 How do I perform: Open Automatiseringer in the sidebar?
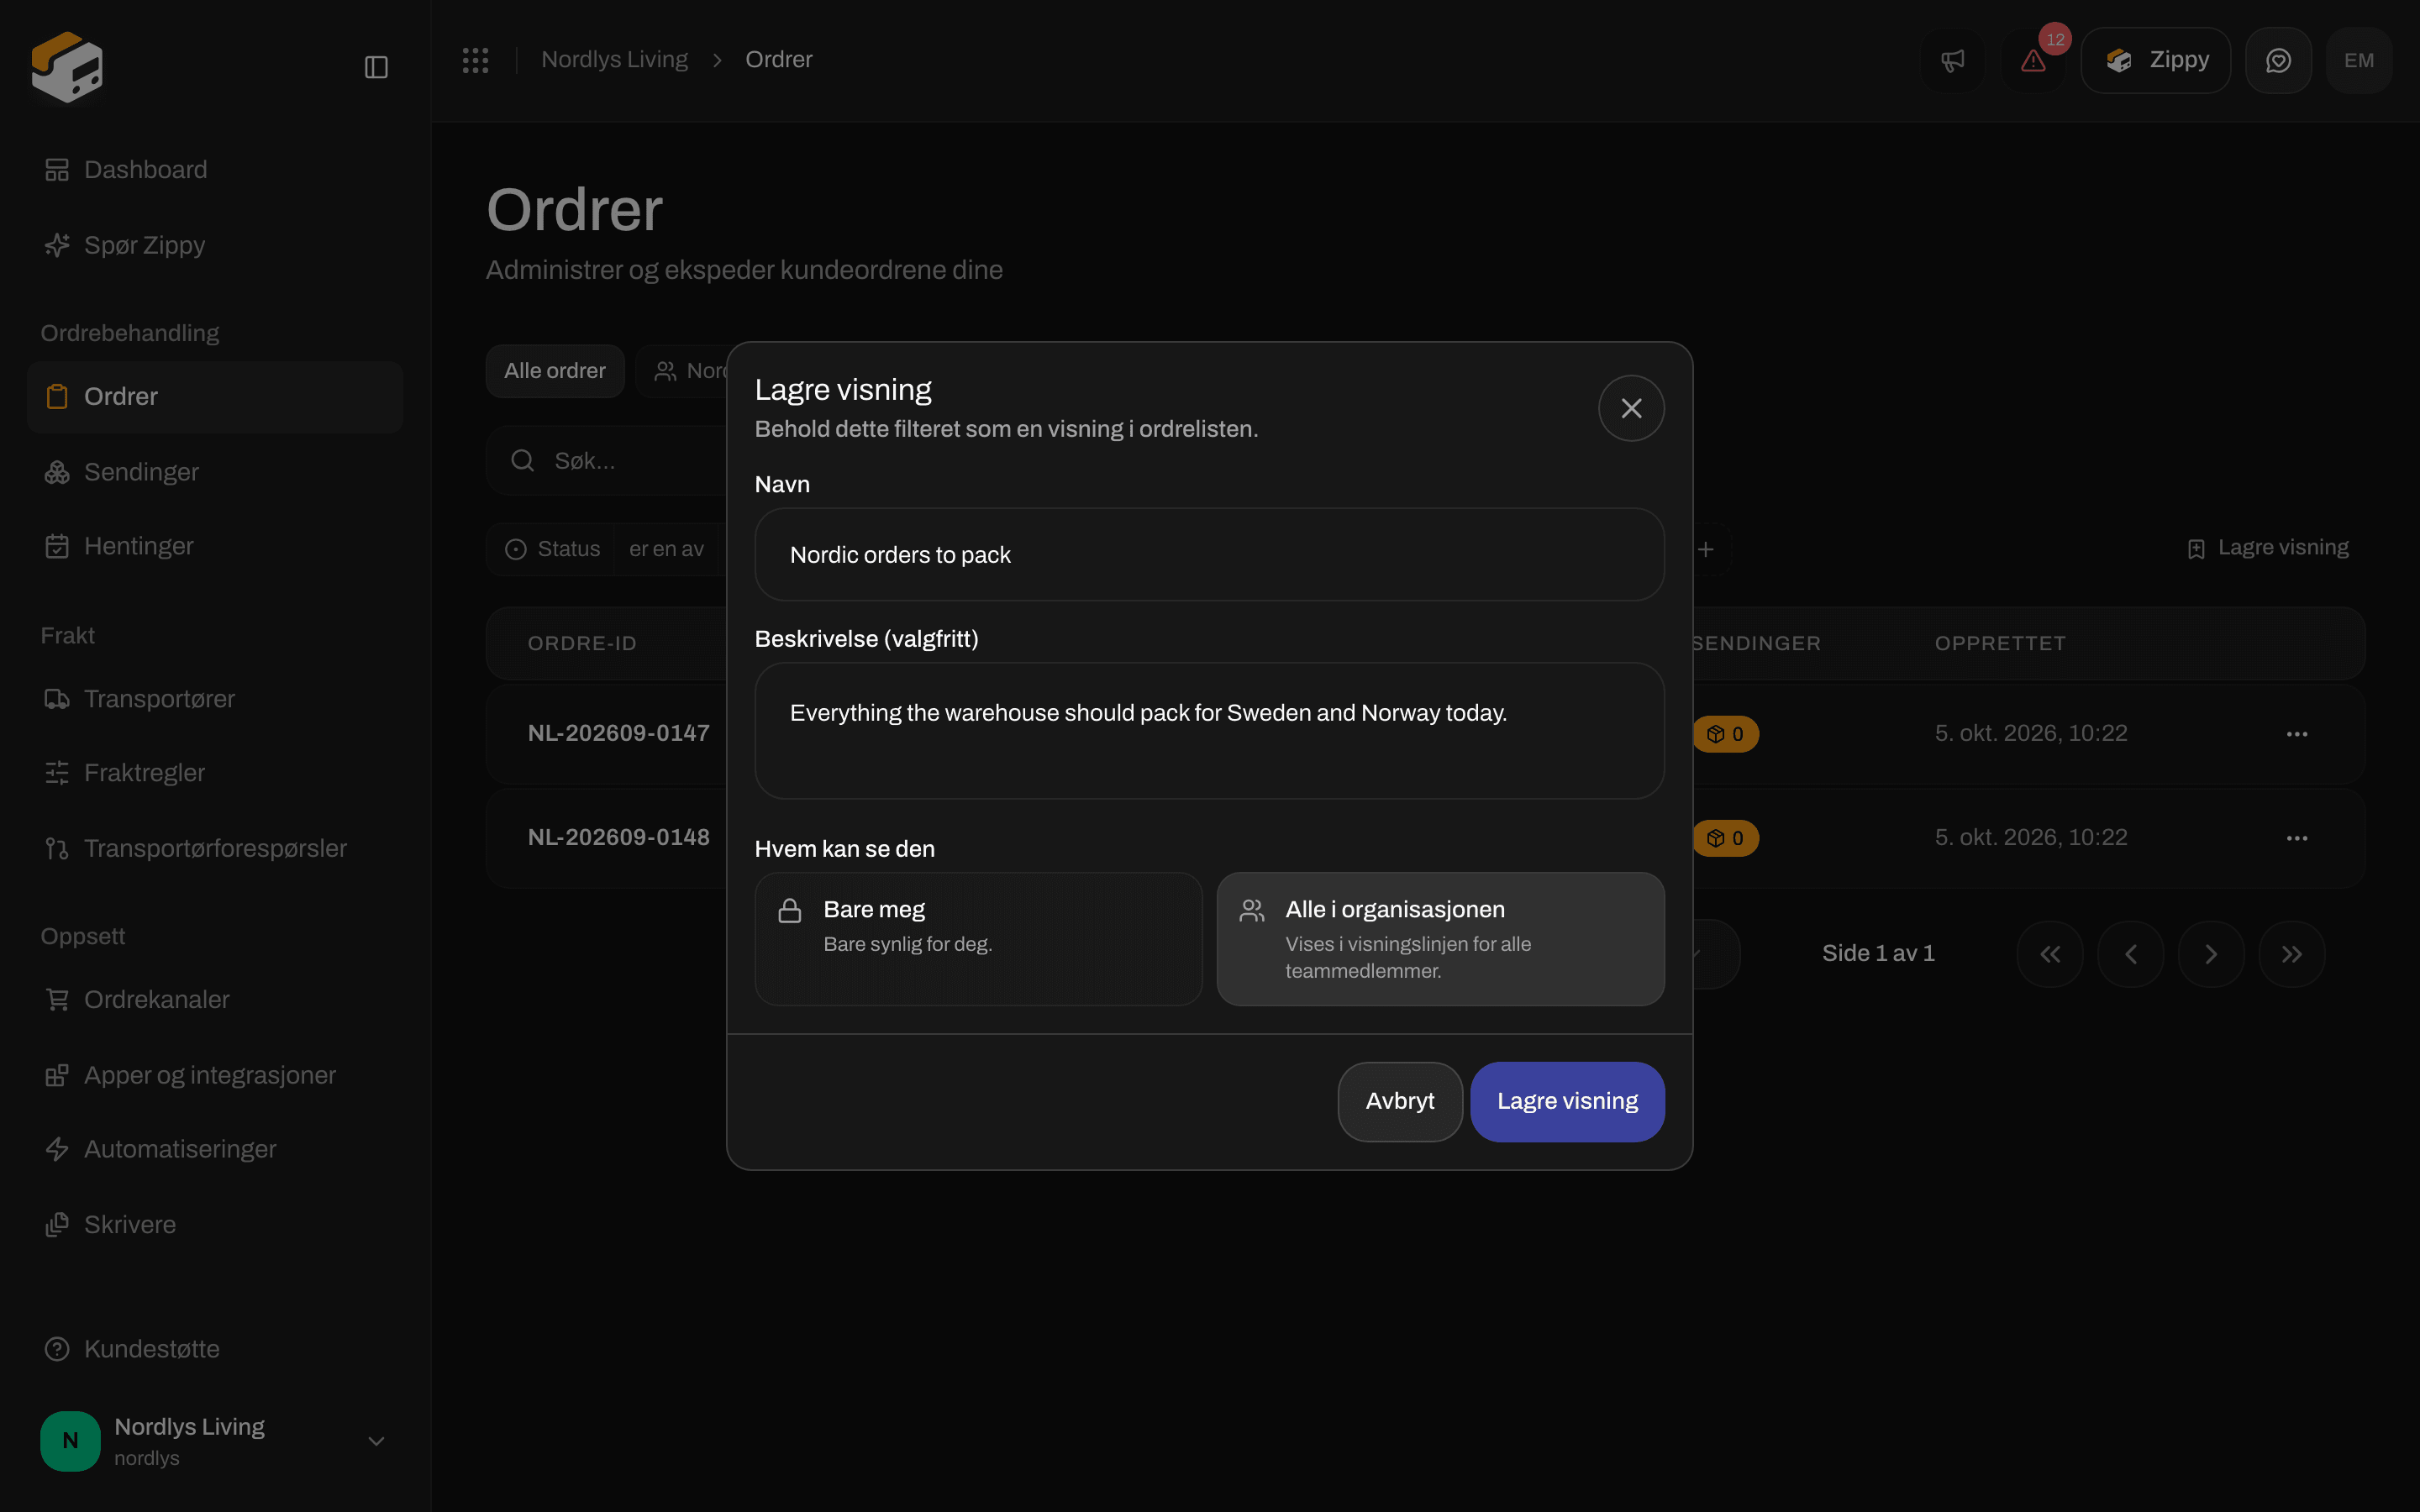[x=215, y=1149]
